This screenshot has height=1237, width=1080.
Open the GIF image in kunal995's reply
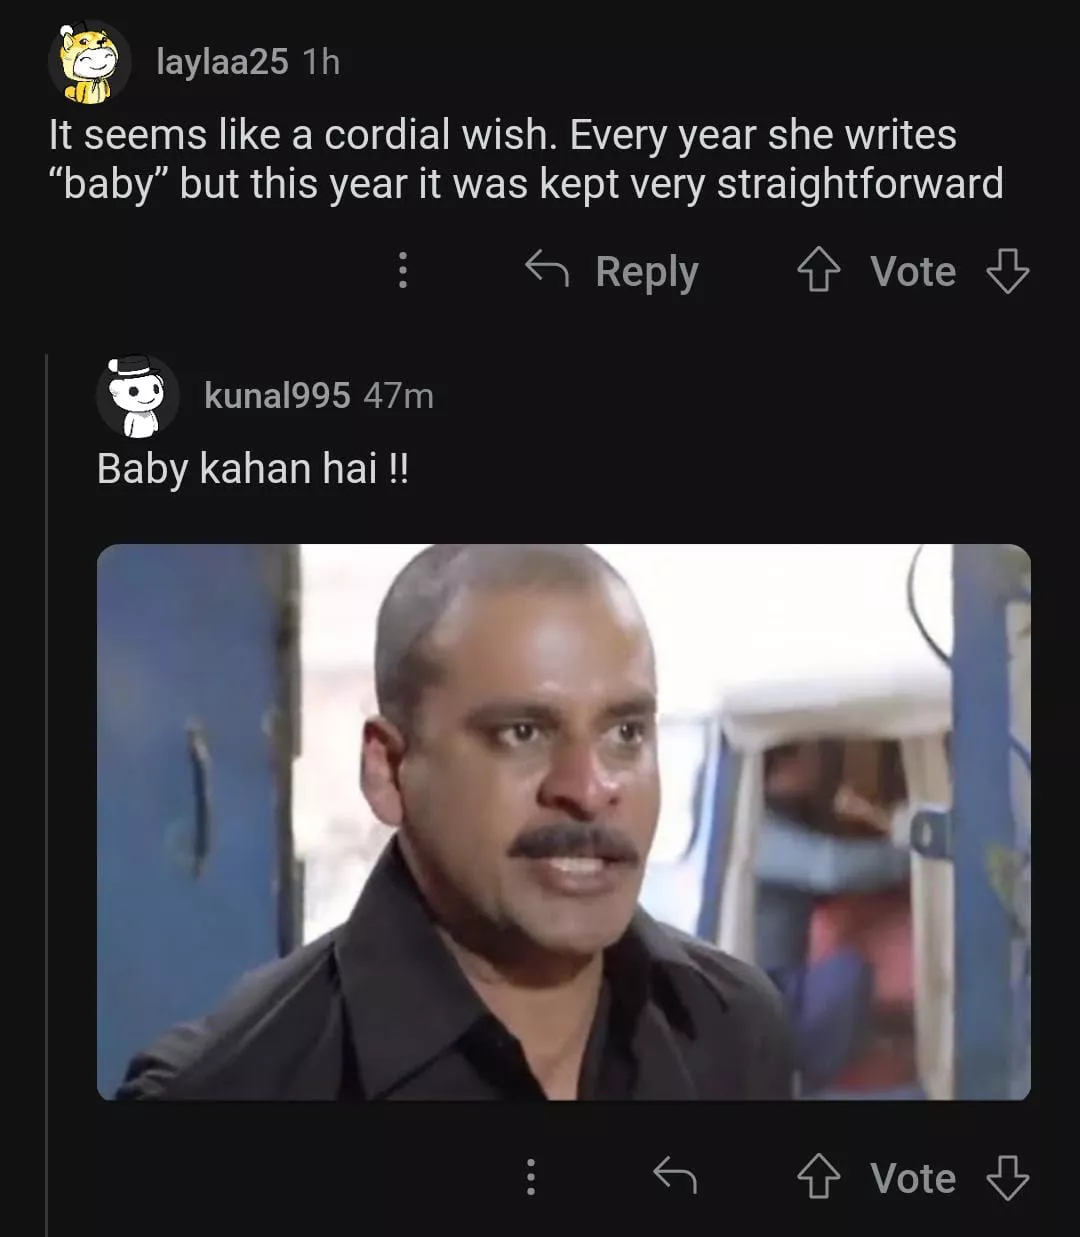point(563,822)
